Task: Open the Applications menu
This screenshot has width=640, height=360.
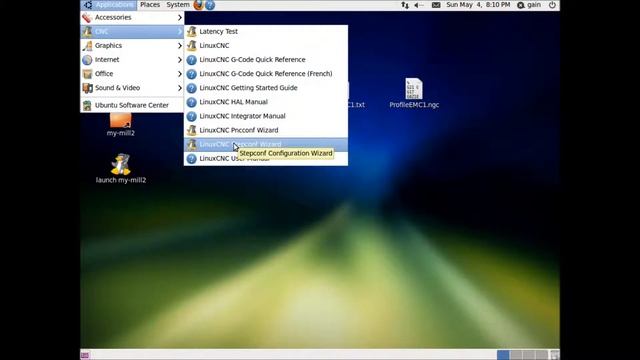Action: pos(109,5)
